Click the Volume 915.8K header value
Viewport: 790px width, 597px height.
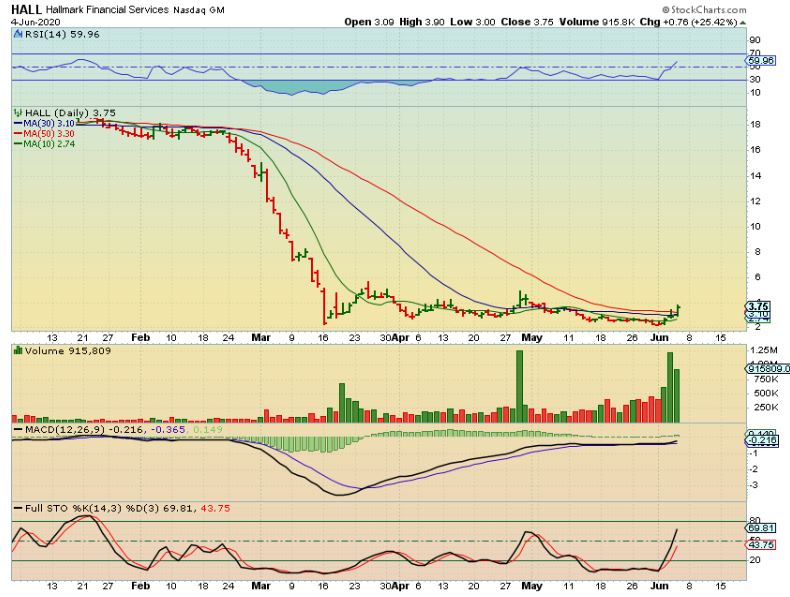597,22
